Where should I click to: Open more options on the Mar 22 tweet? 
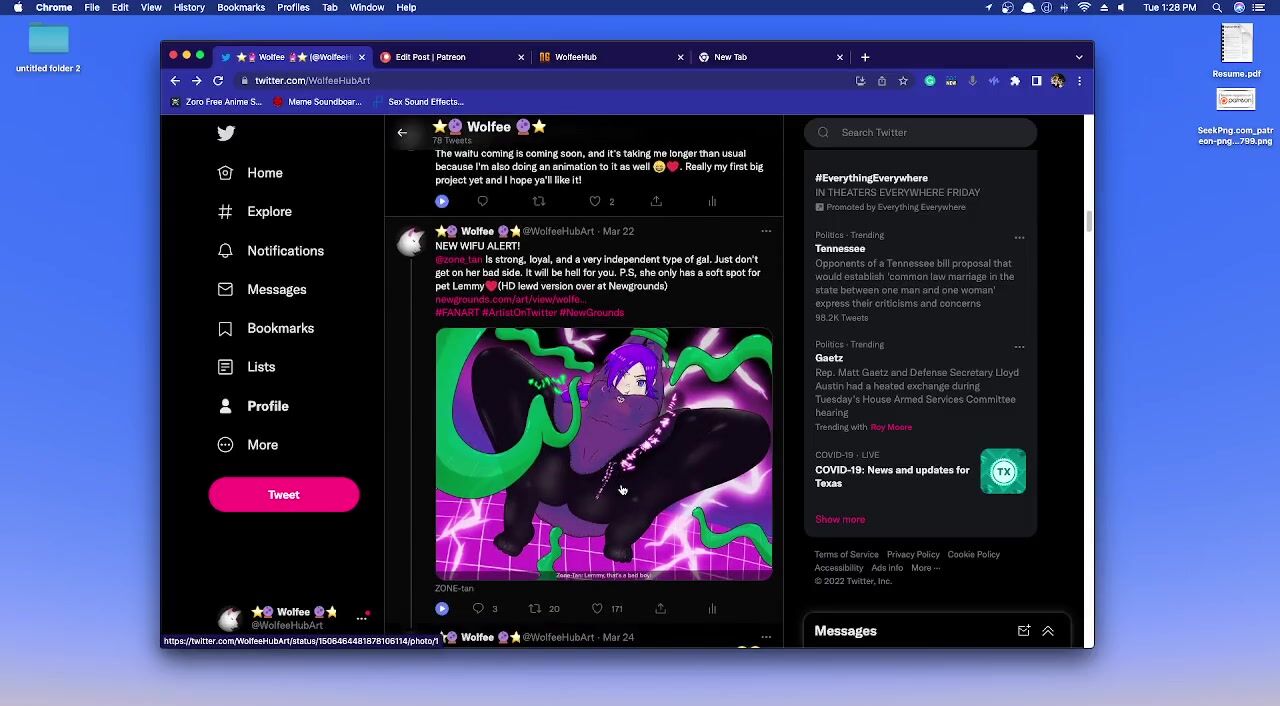pos(766,231)
